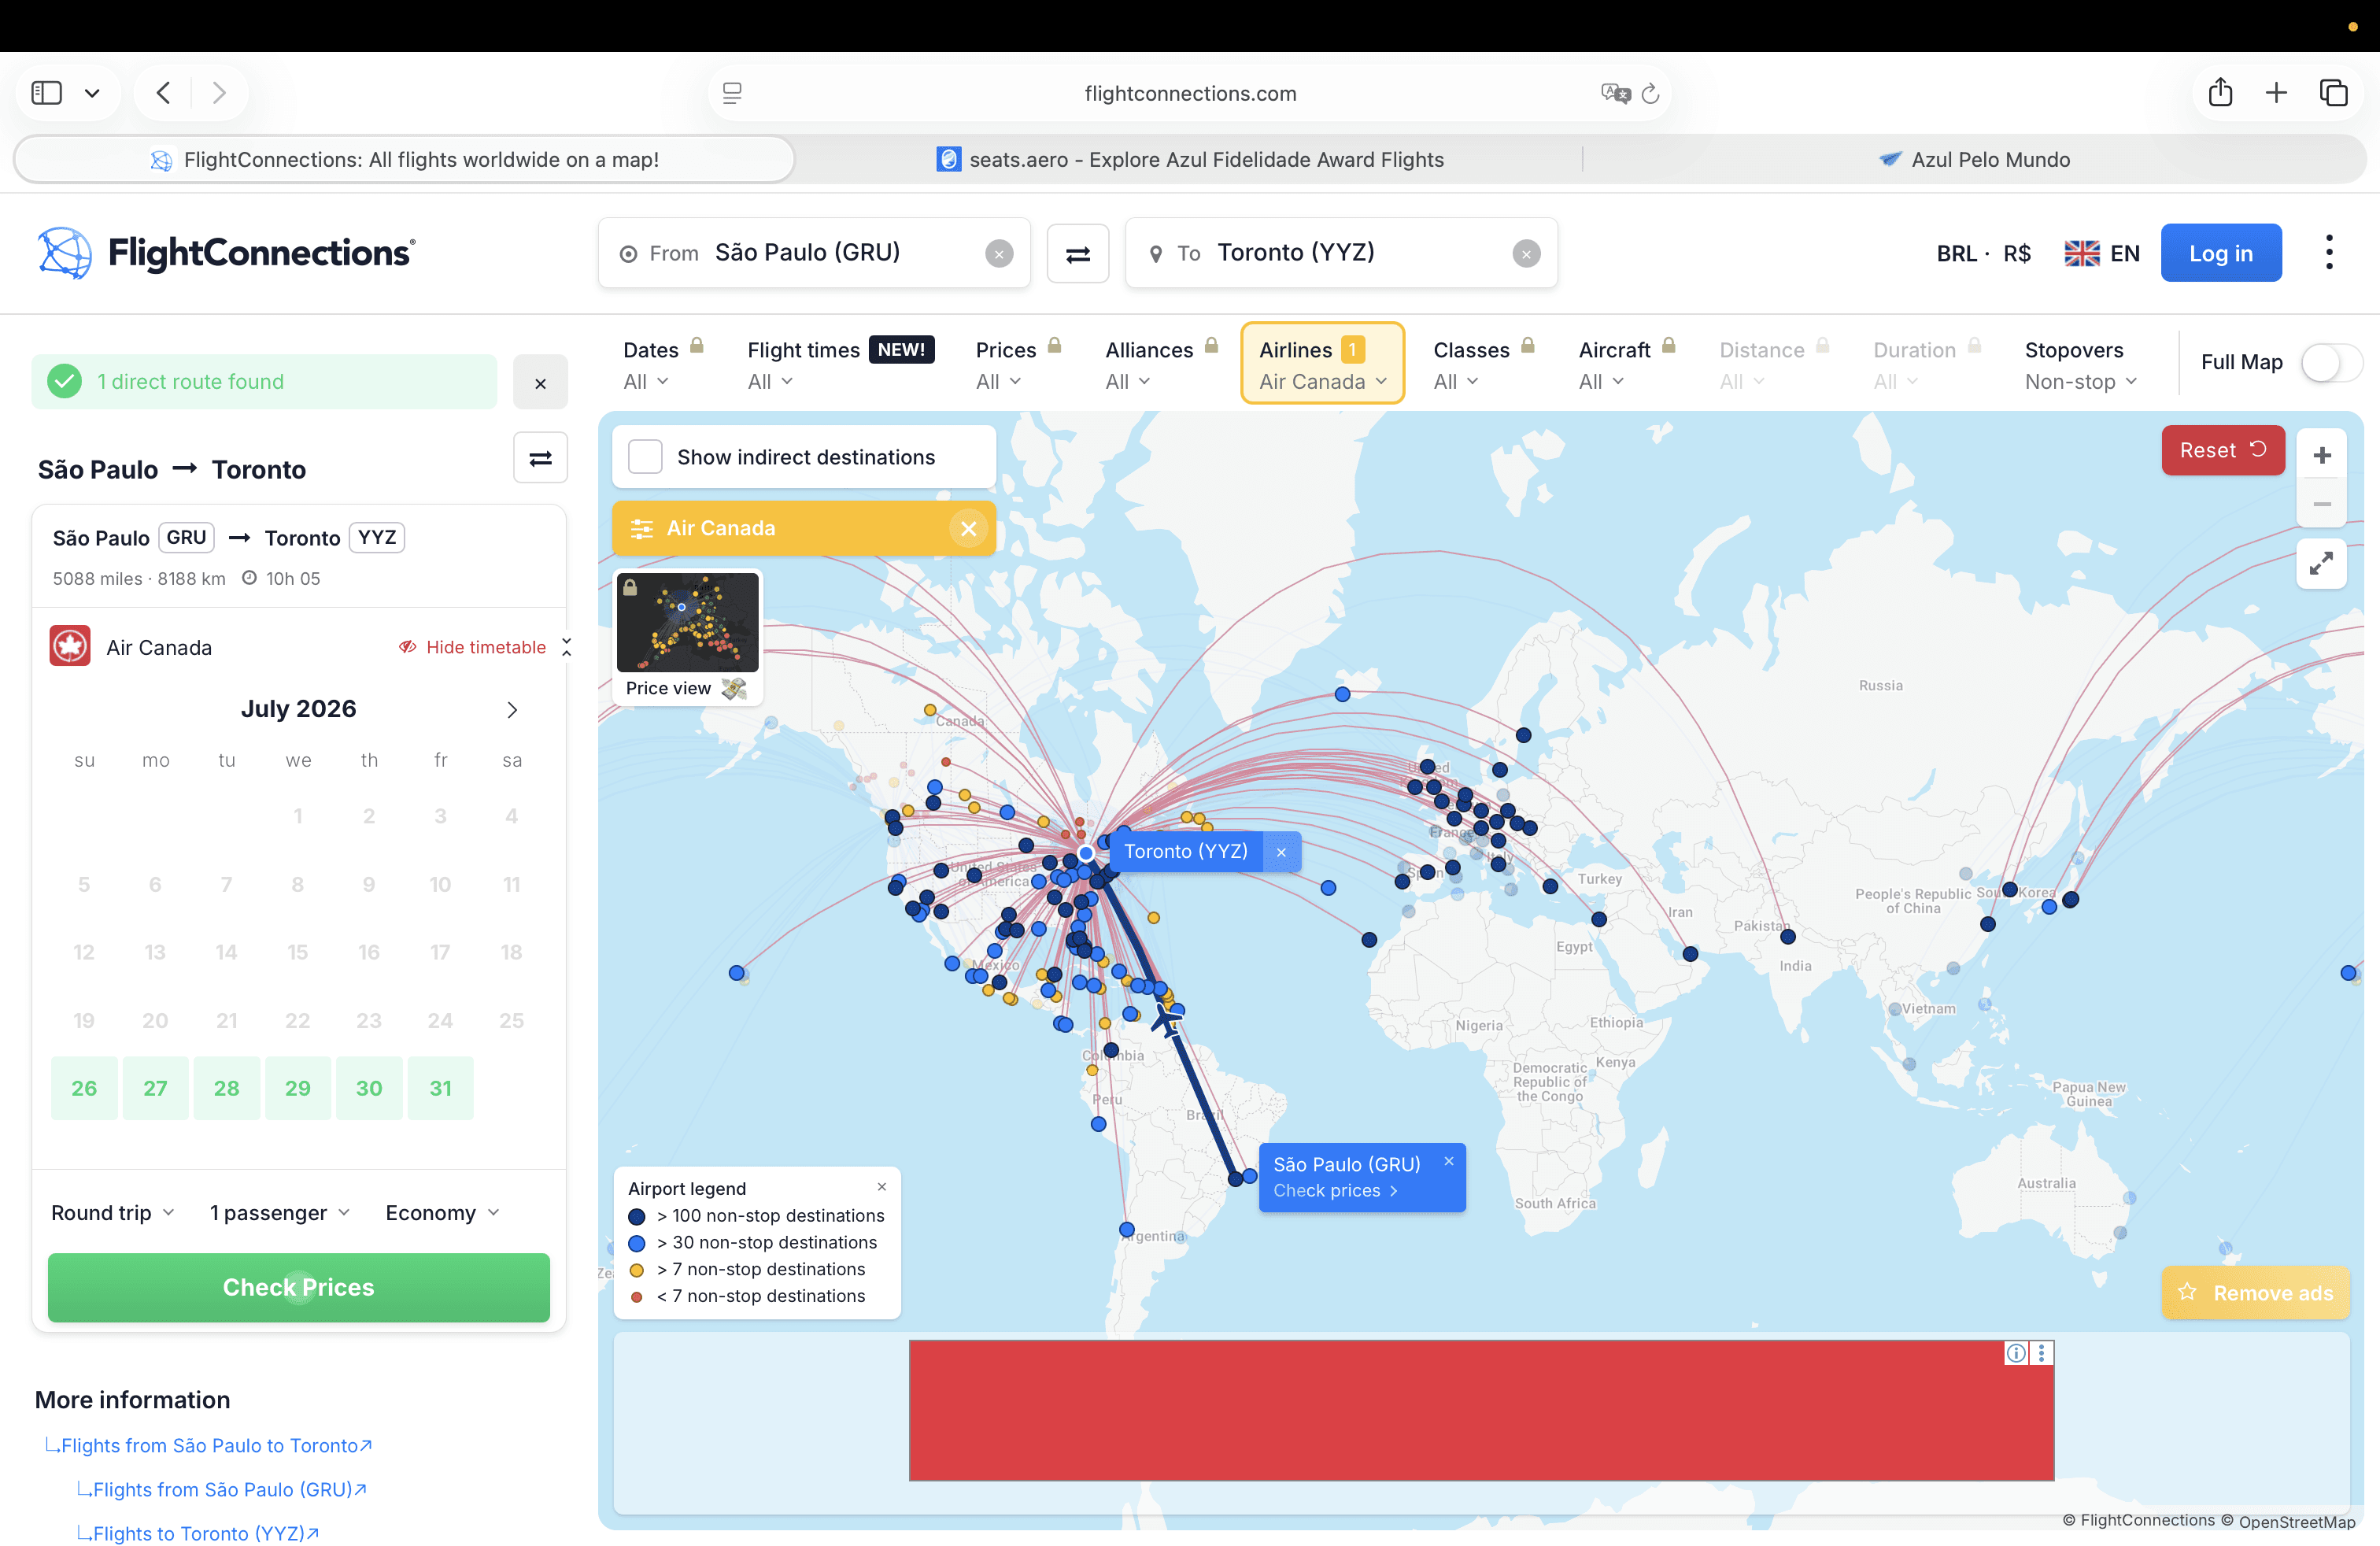The height and width of the screenshot is (1546, 2380).
Task: Show Safari tab overview icon
Action: 2334,93
